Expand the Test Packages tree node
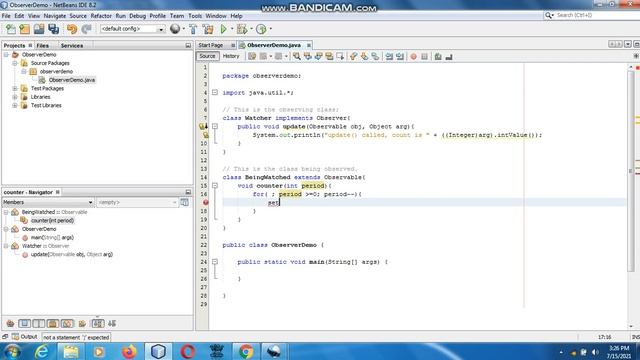This screenshot has height=360, width=640. (x=15, y=88)
